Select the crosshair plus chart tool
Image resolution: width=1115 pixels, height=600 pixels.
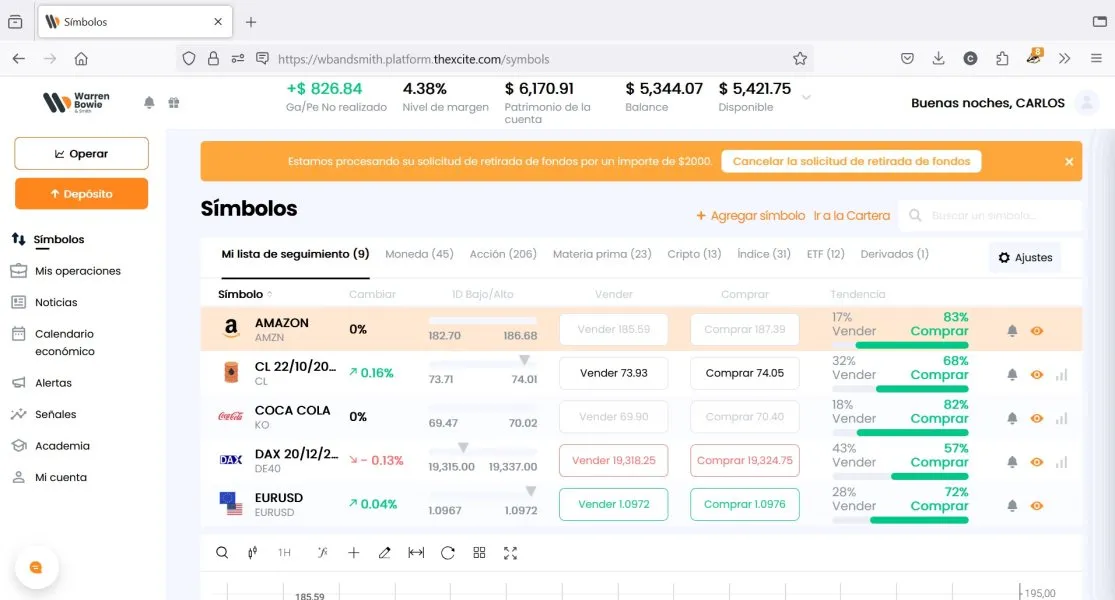(353, 552)
